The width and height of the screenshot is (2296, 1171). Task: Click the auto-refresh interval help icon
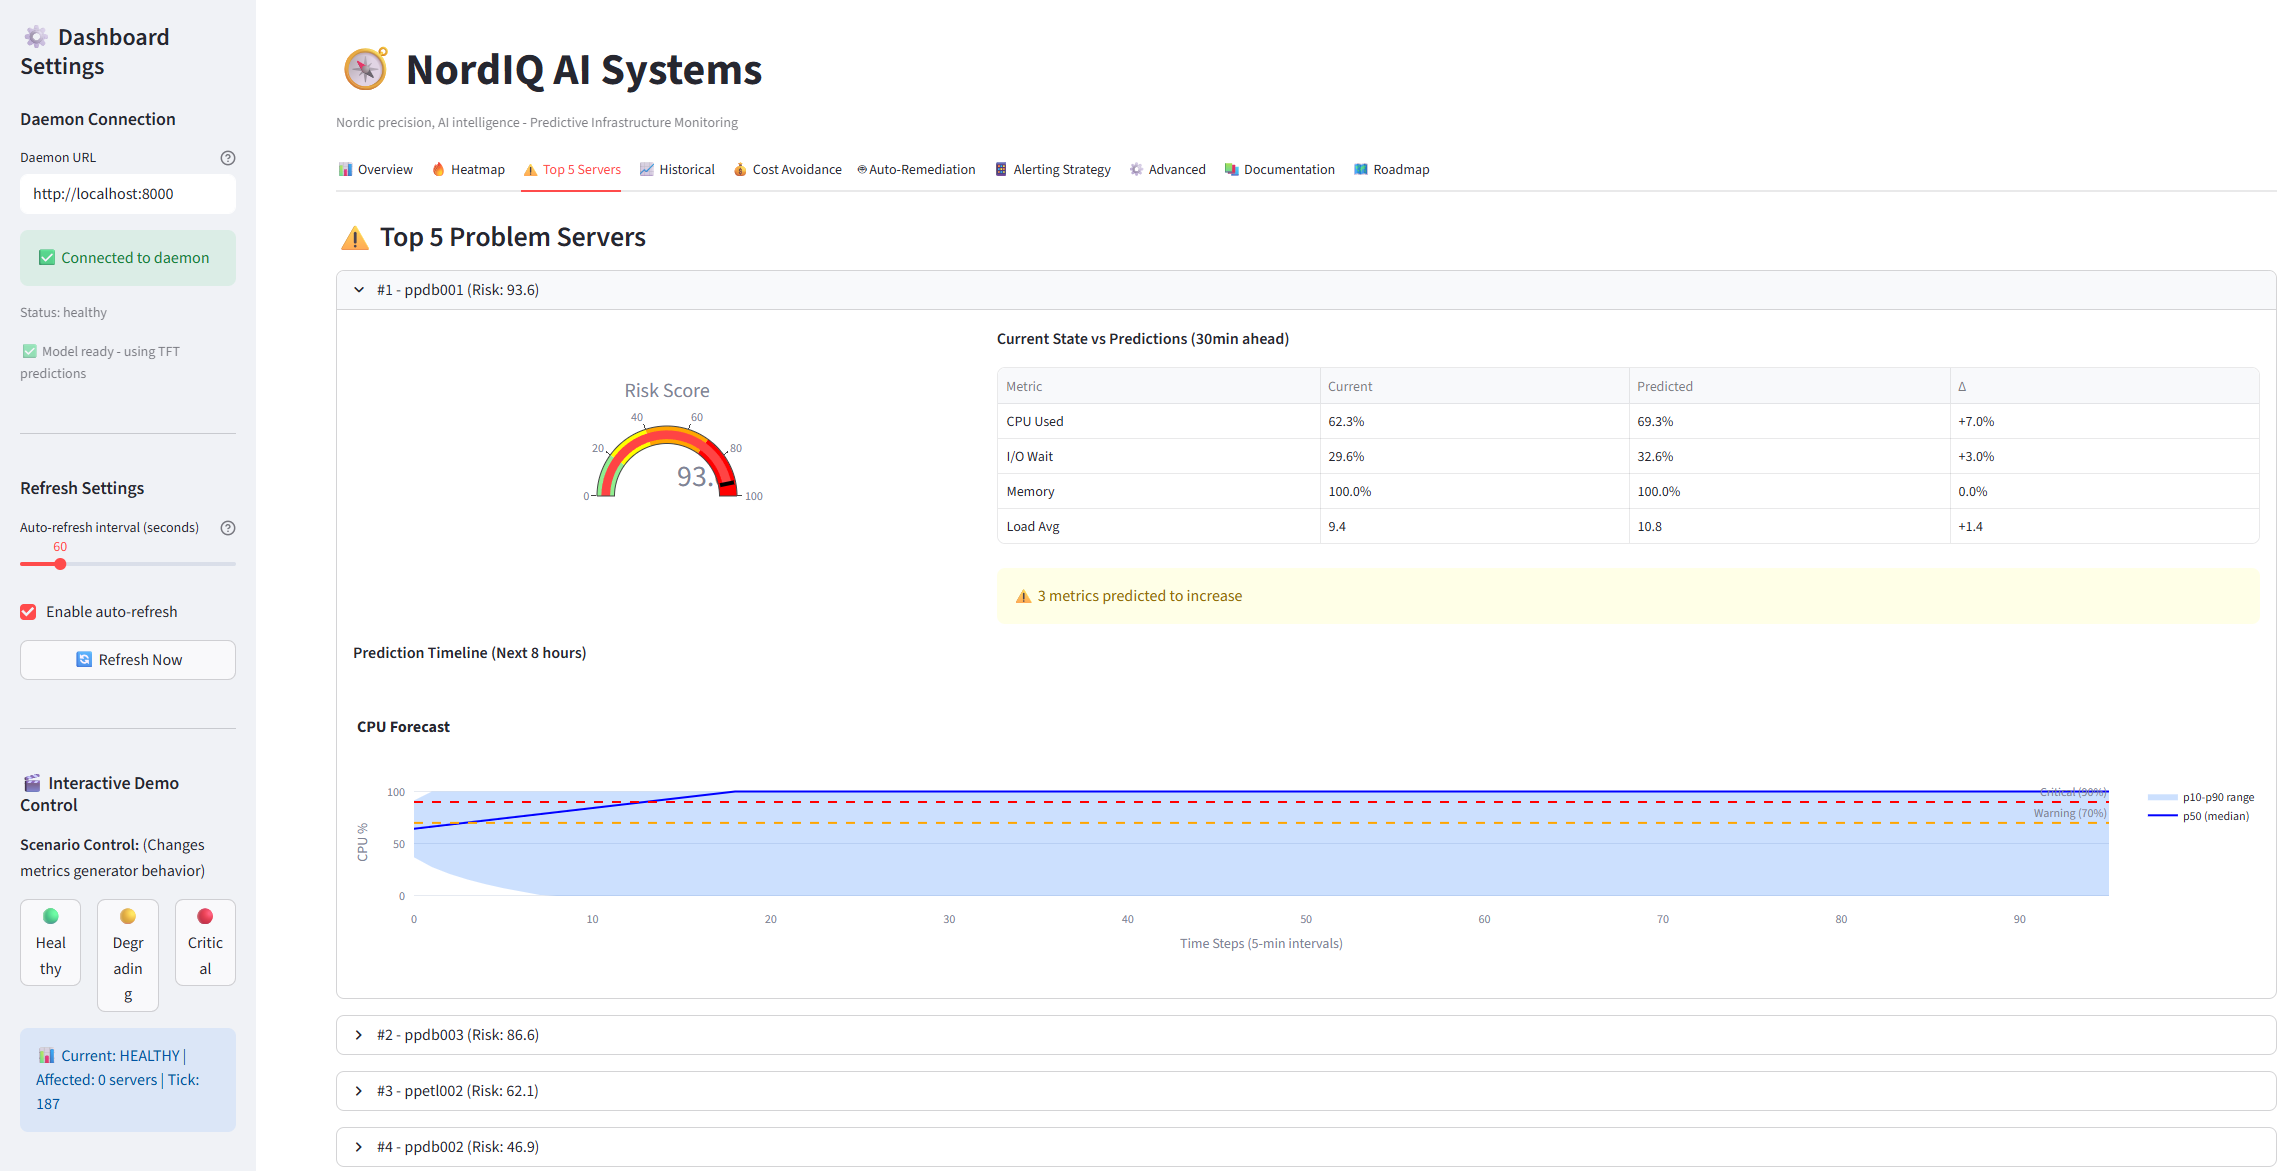pyautogui.click(x=228, y=528)
